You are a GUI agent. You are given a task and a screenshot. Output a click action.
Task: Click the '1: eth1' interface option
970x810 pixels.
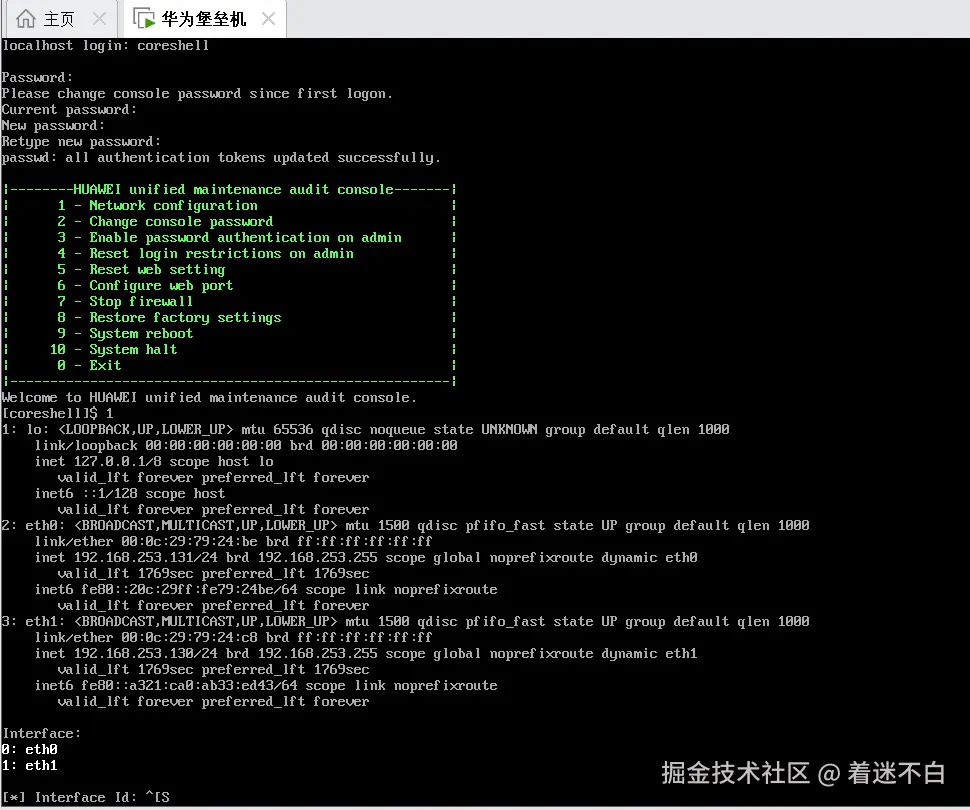pos(30,766)
